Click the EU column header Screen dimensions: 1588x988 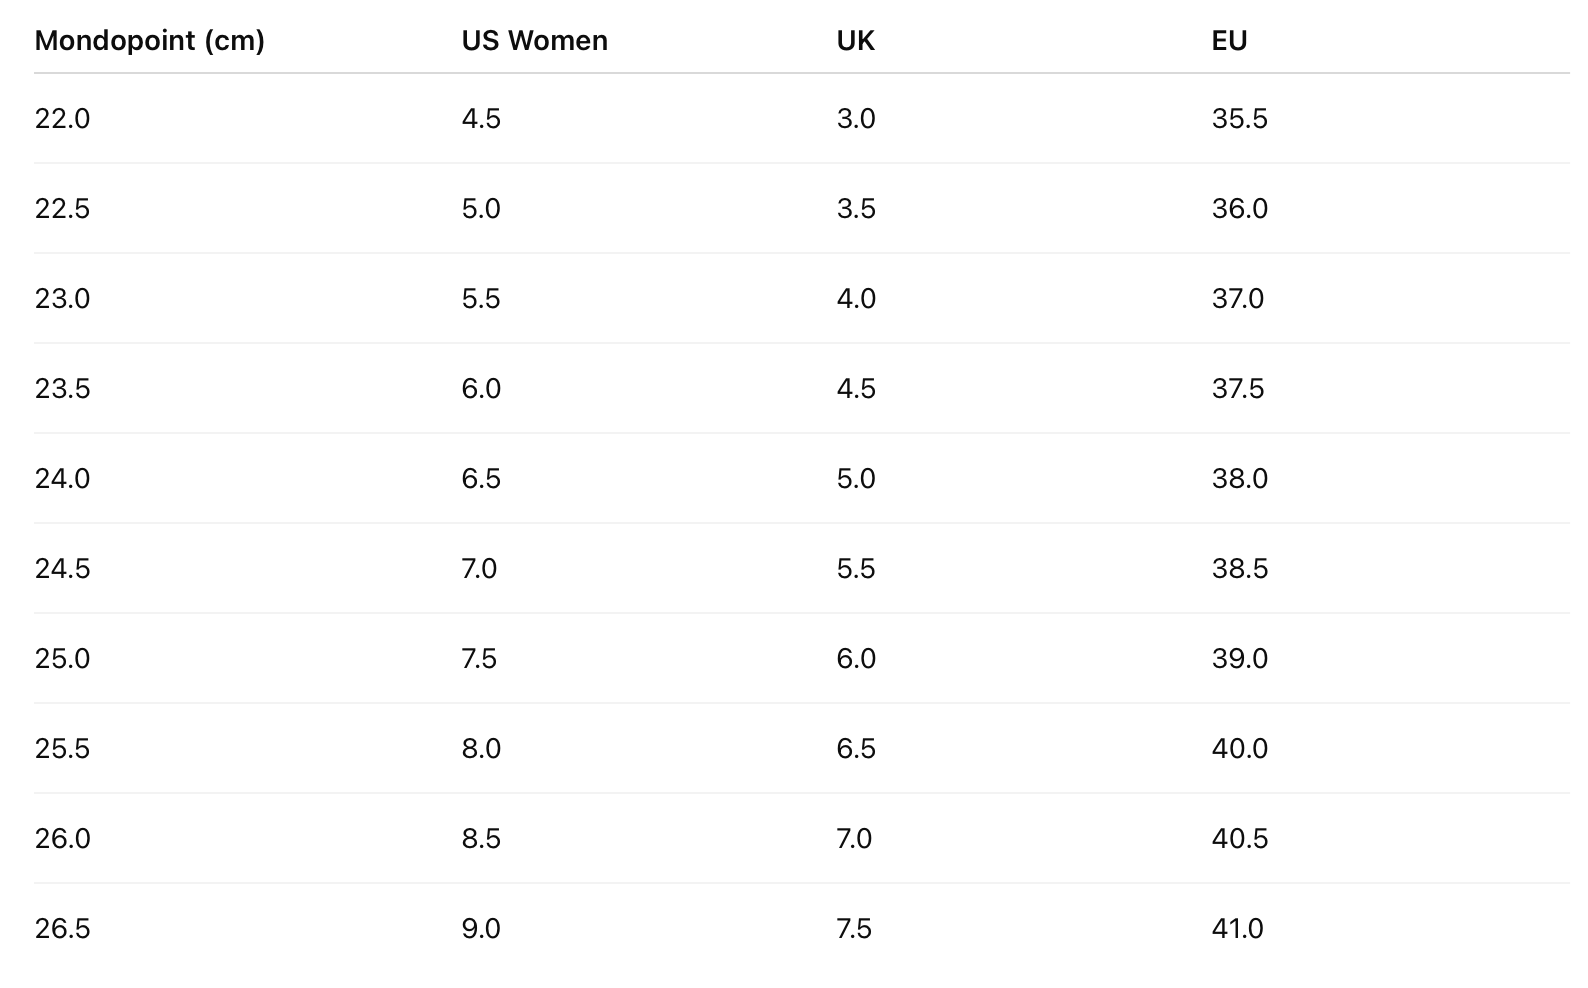point(1229,41)
